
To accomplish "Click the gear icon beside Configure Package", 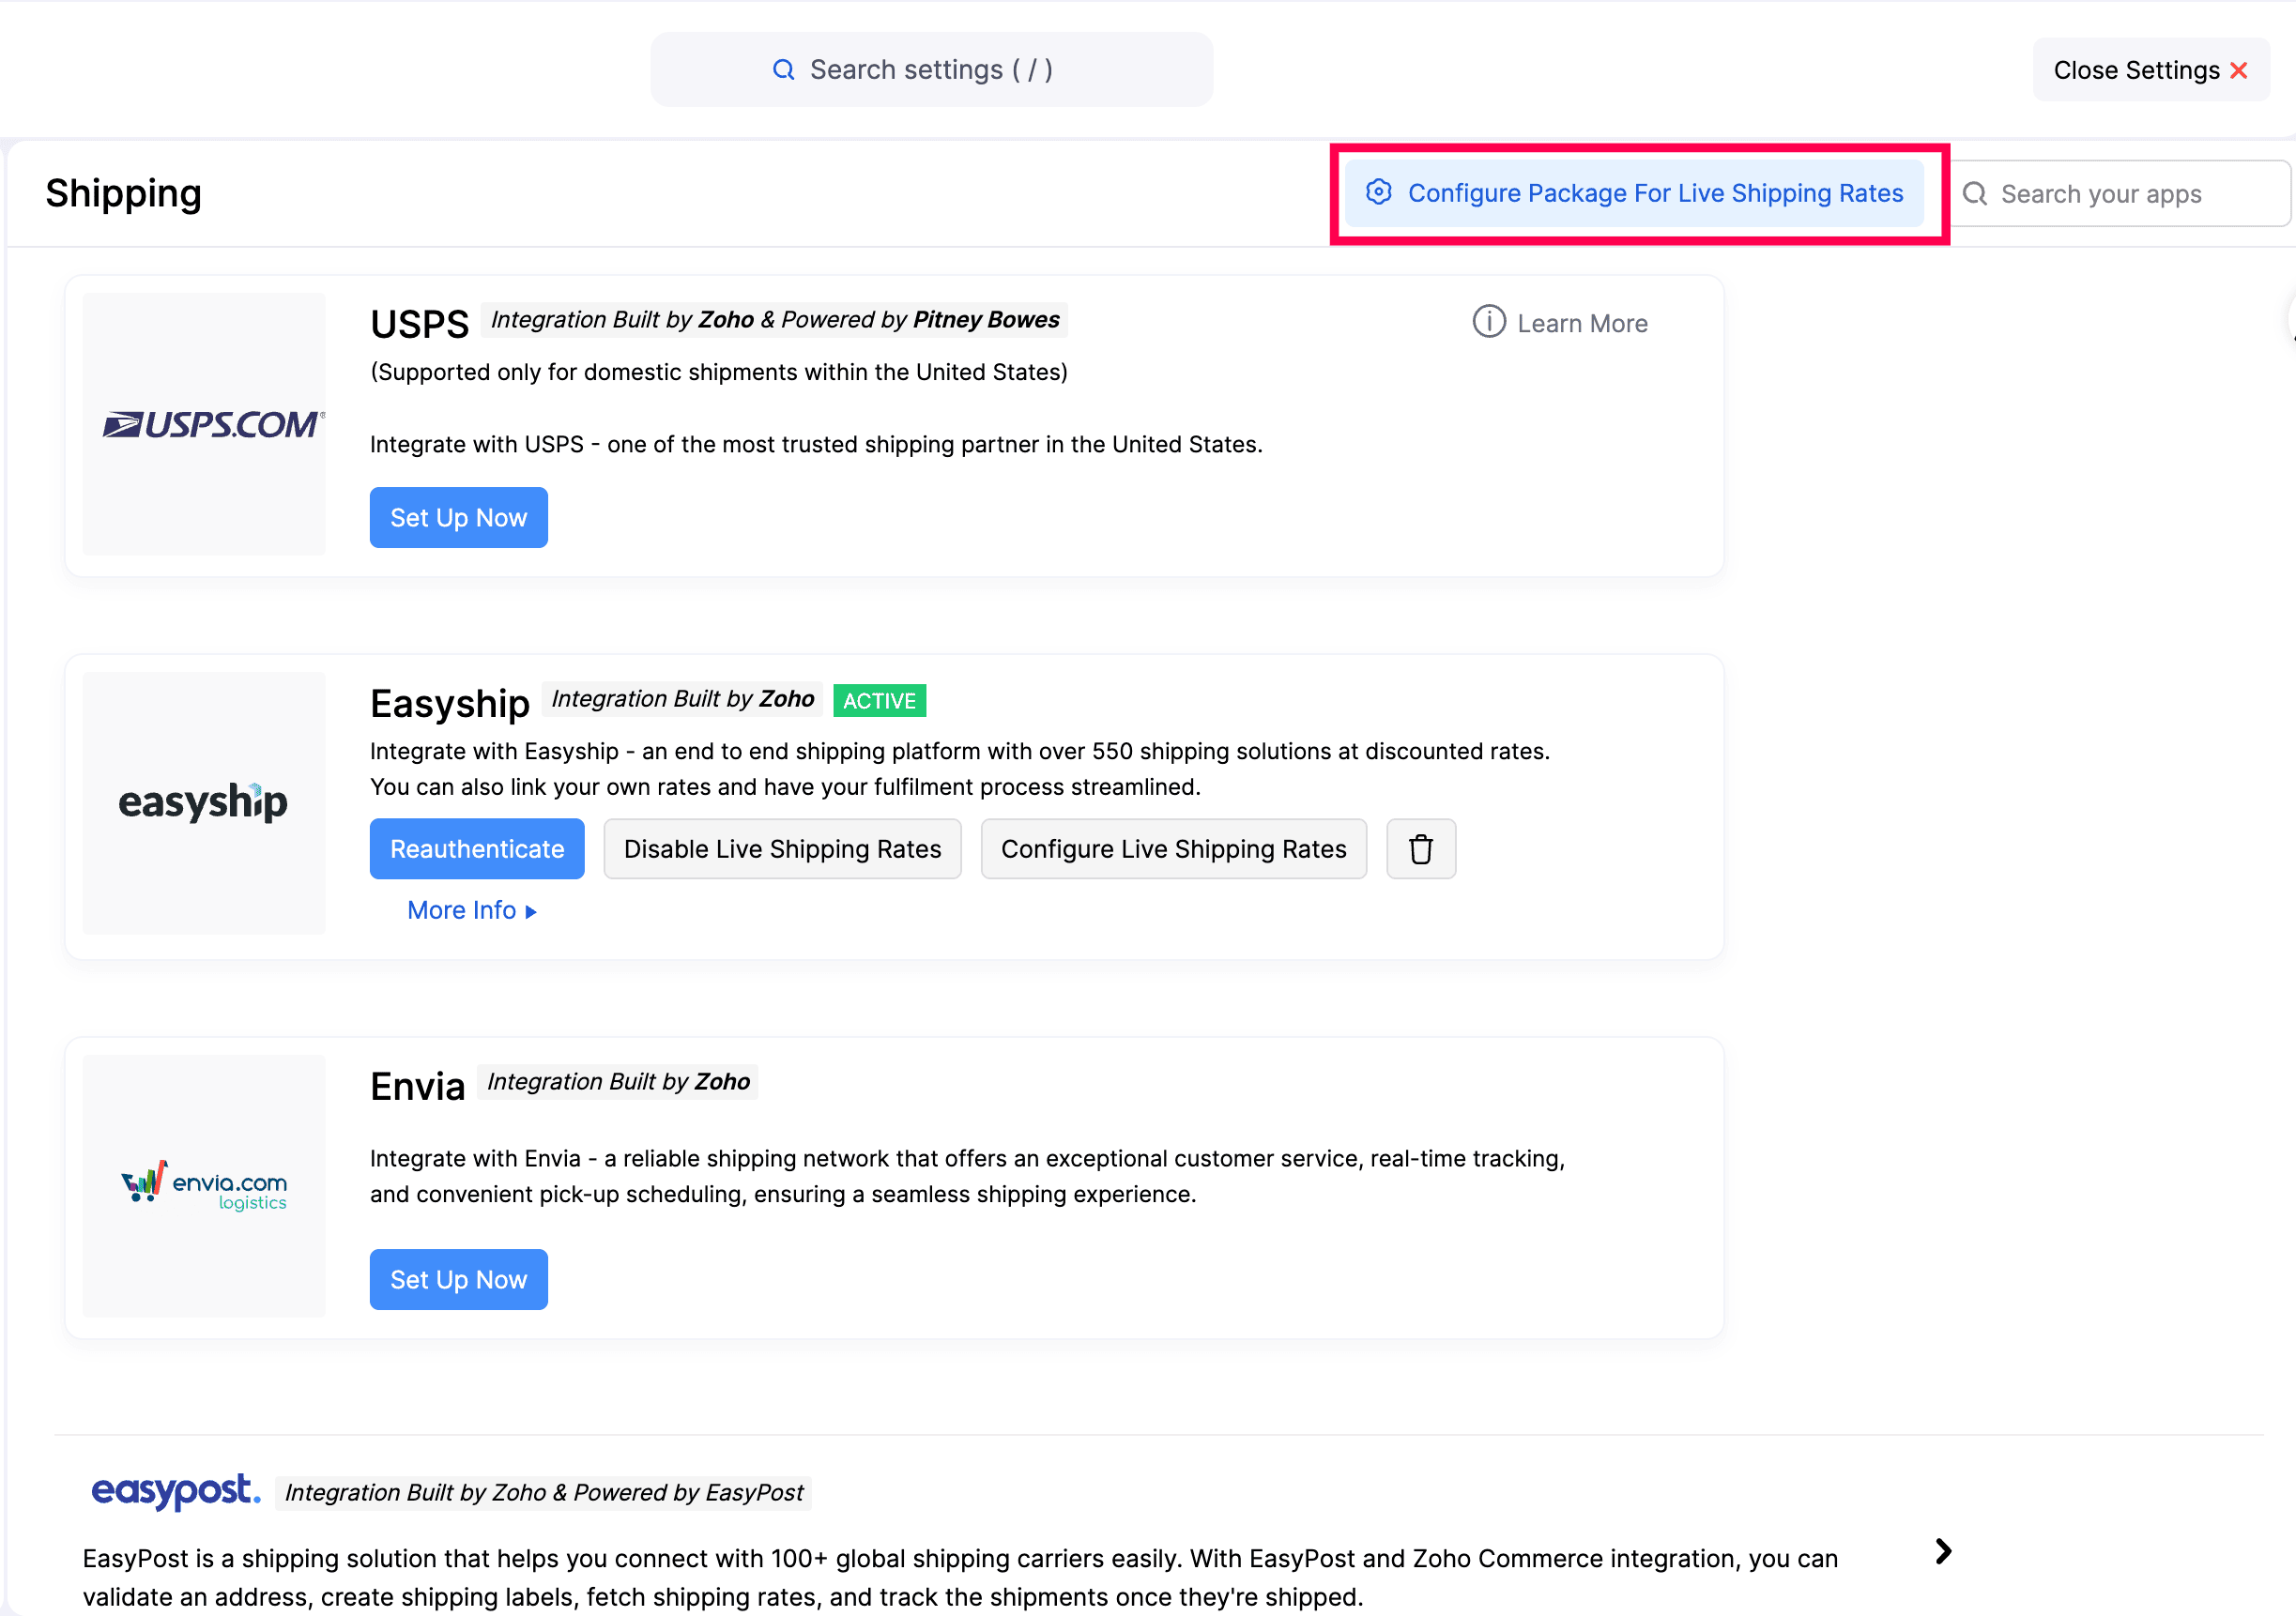I will 1379,192.
